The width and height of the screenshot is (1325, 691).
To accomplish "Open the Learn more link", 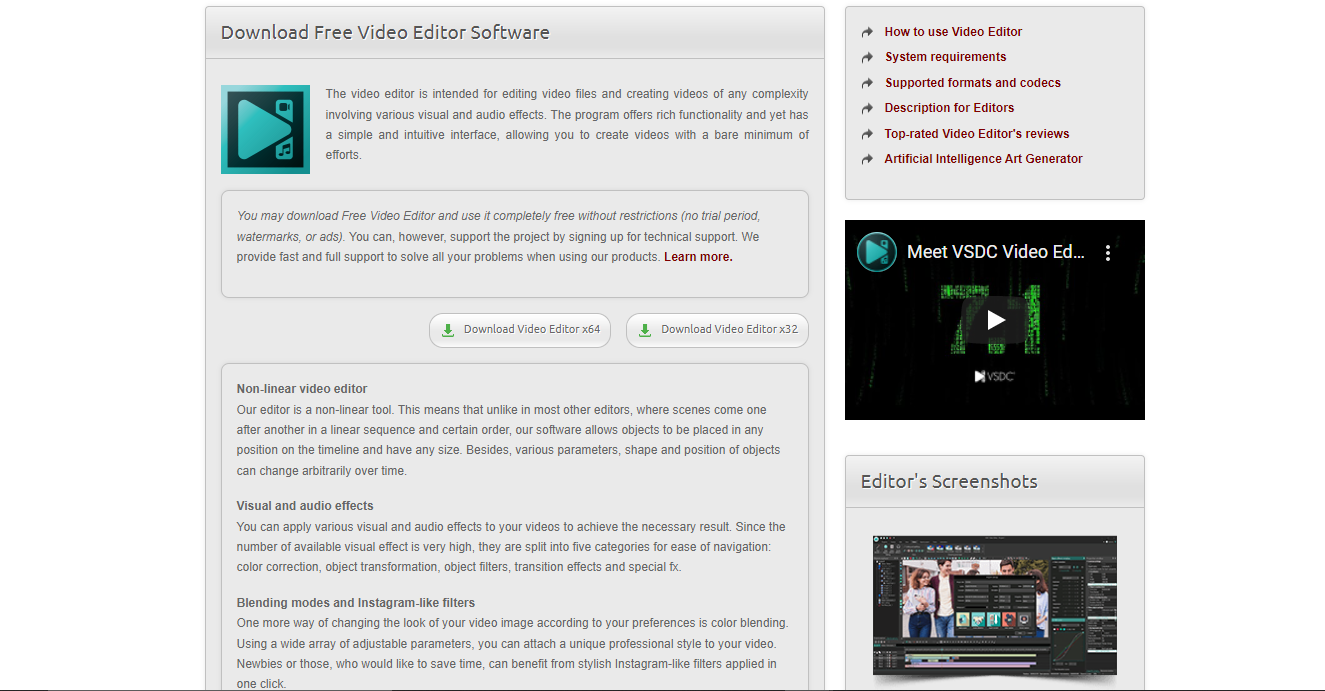I will [x=698, y=257].
